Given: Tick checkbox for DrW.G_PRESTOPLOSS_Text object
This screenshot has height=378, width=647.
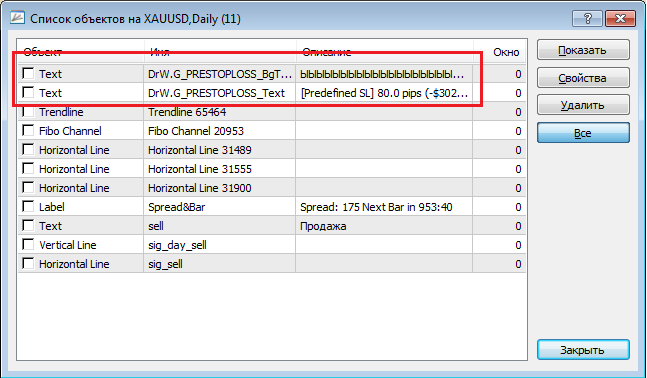Looking at the screenshot, I should pyautogui.click(x=28, y=92).
